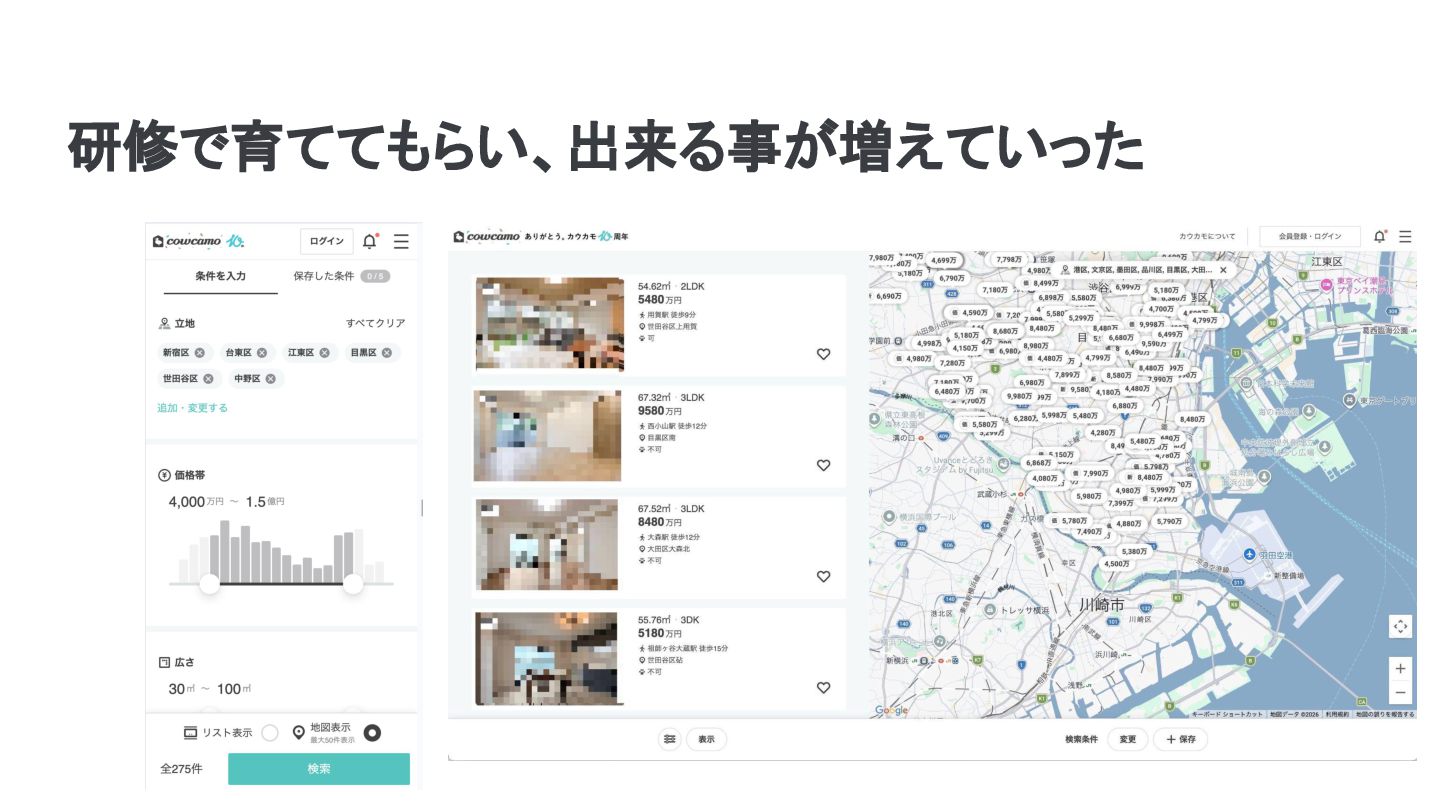Zoom in on the map

click(1400, 668)
